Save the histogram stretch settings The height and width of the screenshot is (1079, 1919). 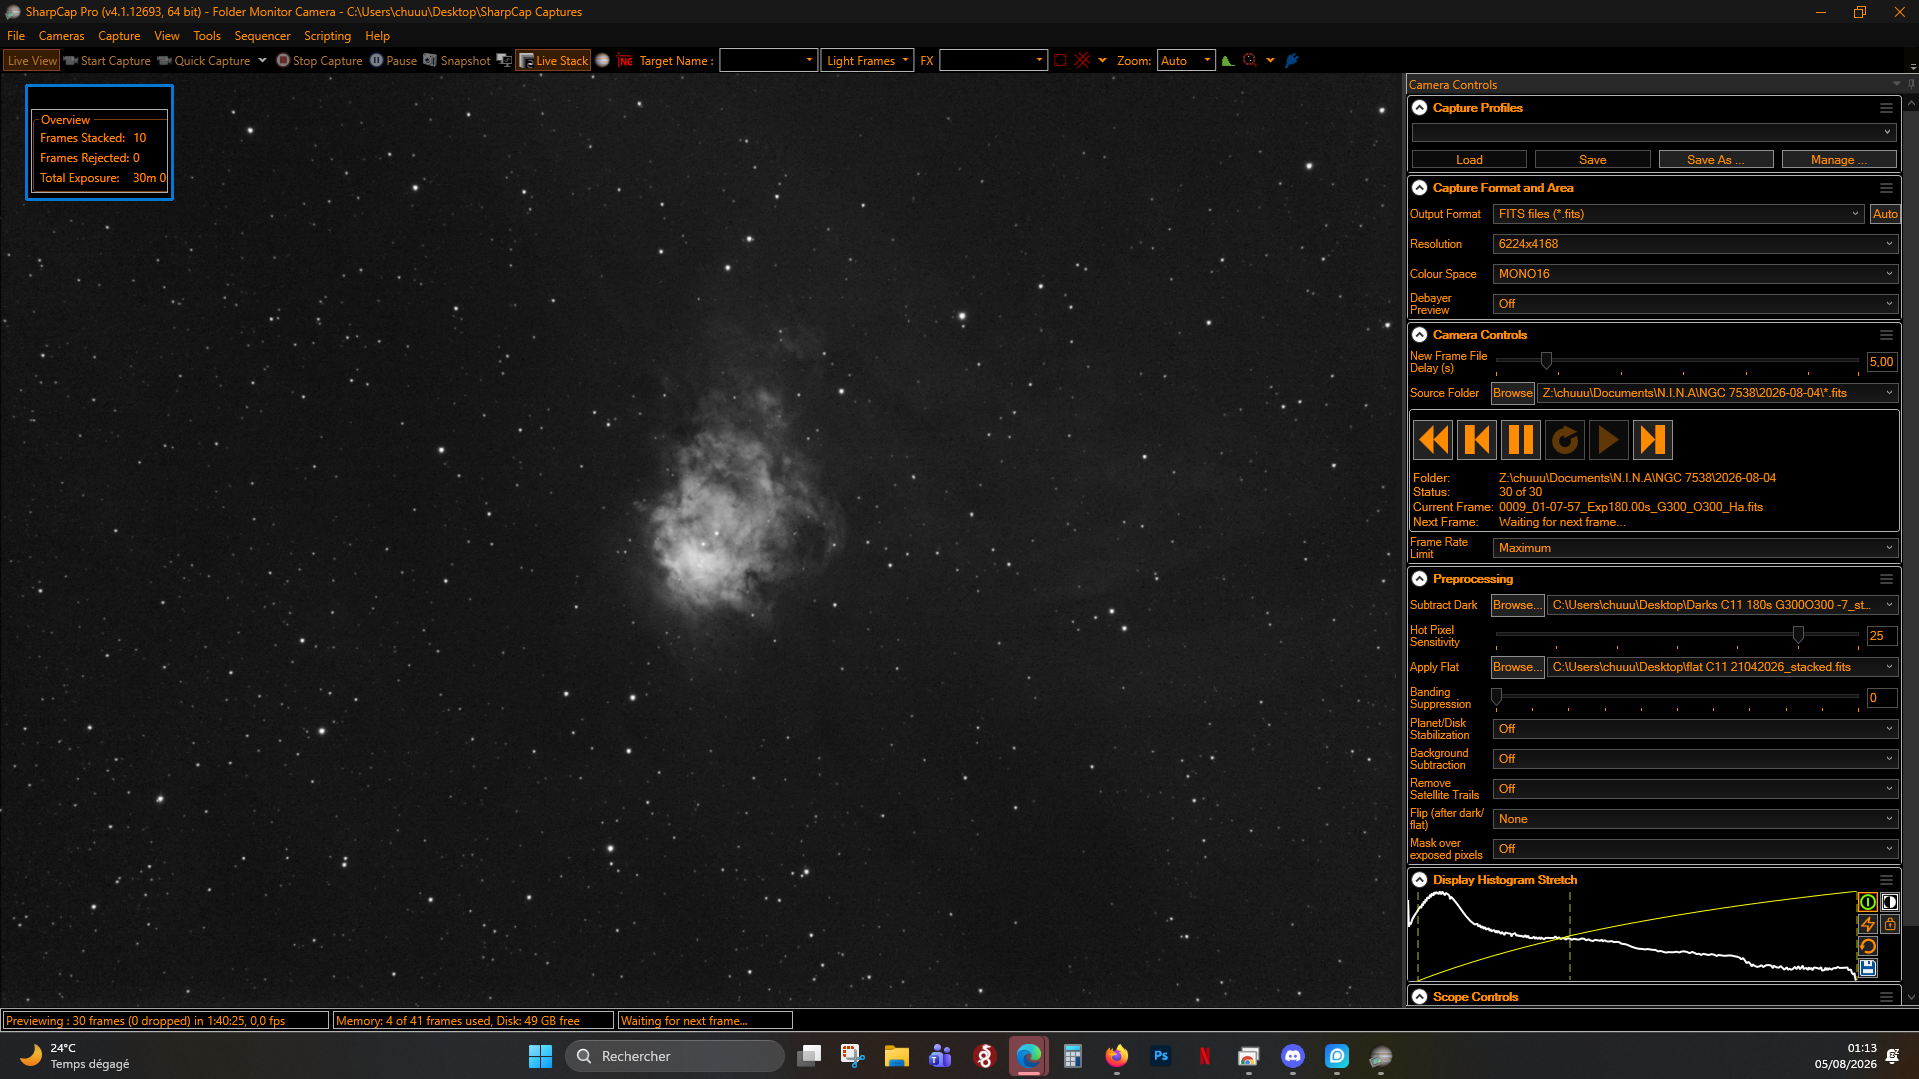(x=1867, y=968)
